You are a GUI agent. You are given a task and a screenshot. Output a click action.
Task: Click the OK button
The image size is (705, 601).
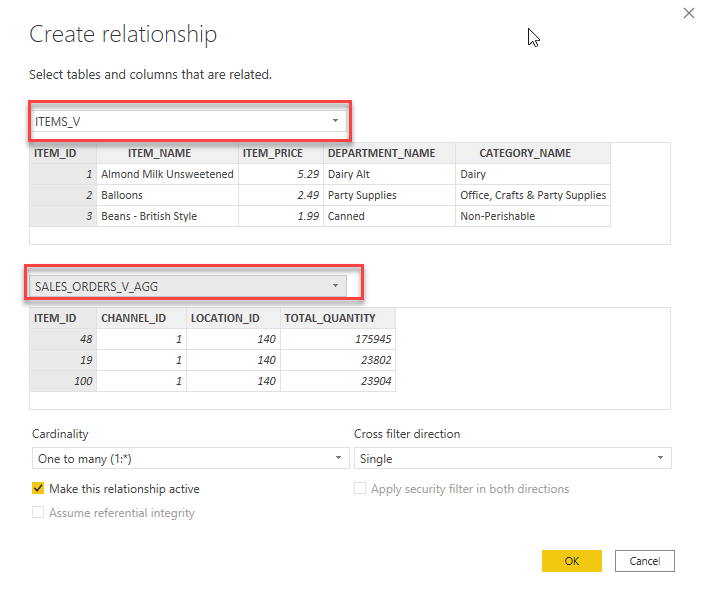571,561
